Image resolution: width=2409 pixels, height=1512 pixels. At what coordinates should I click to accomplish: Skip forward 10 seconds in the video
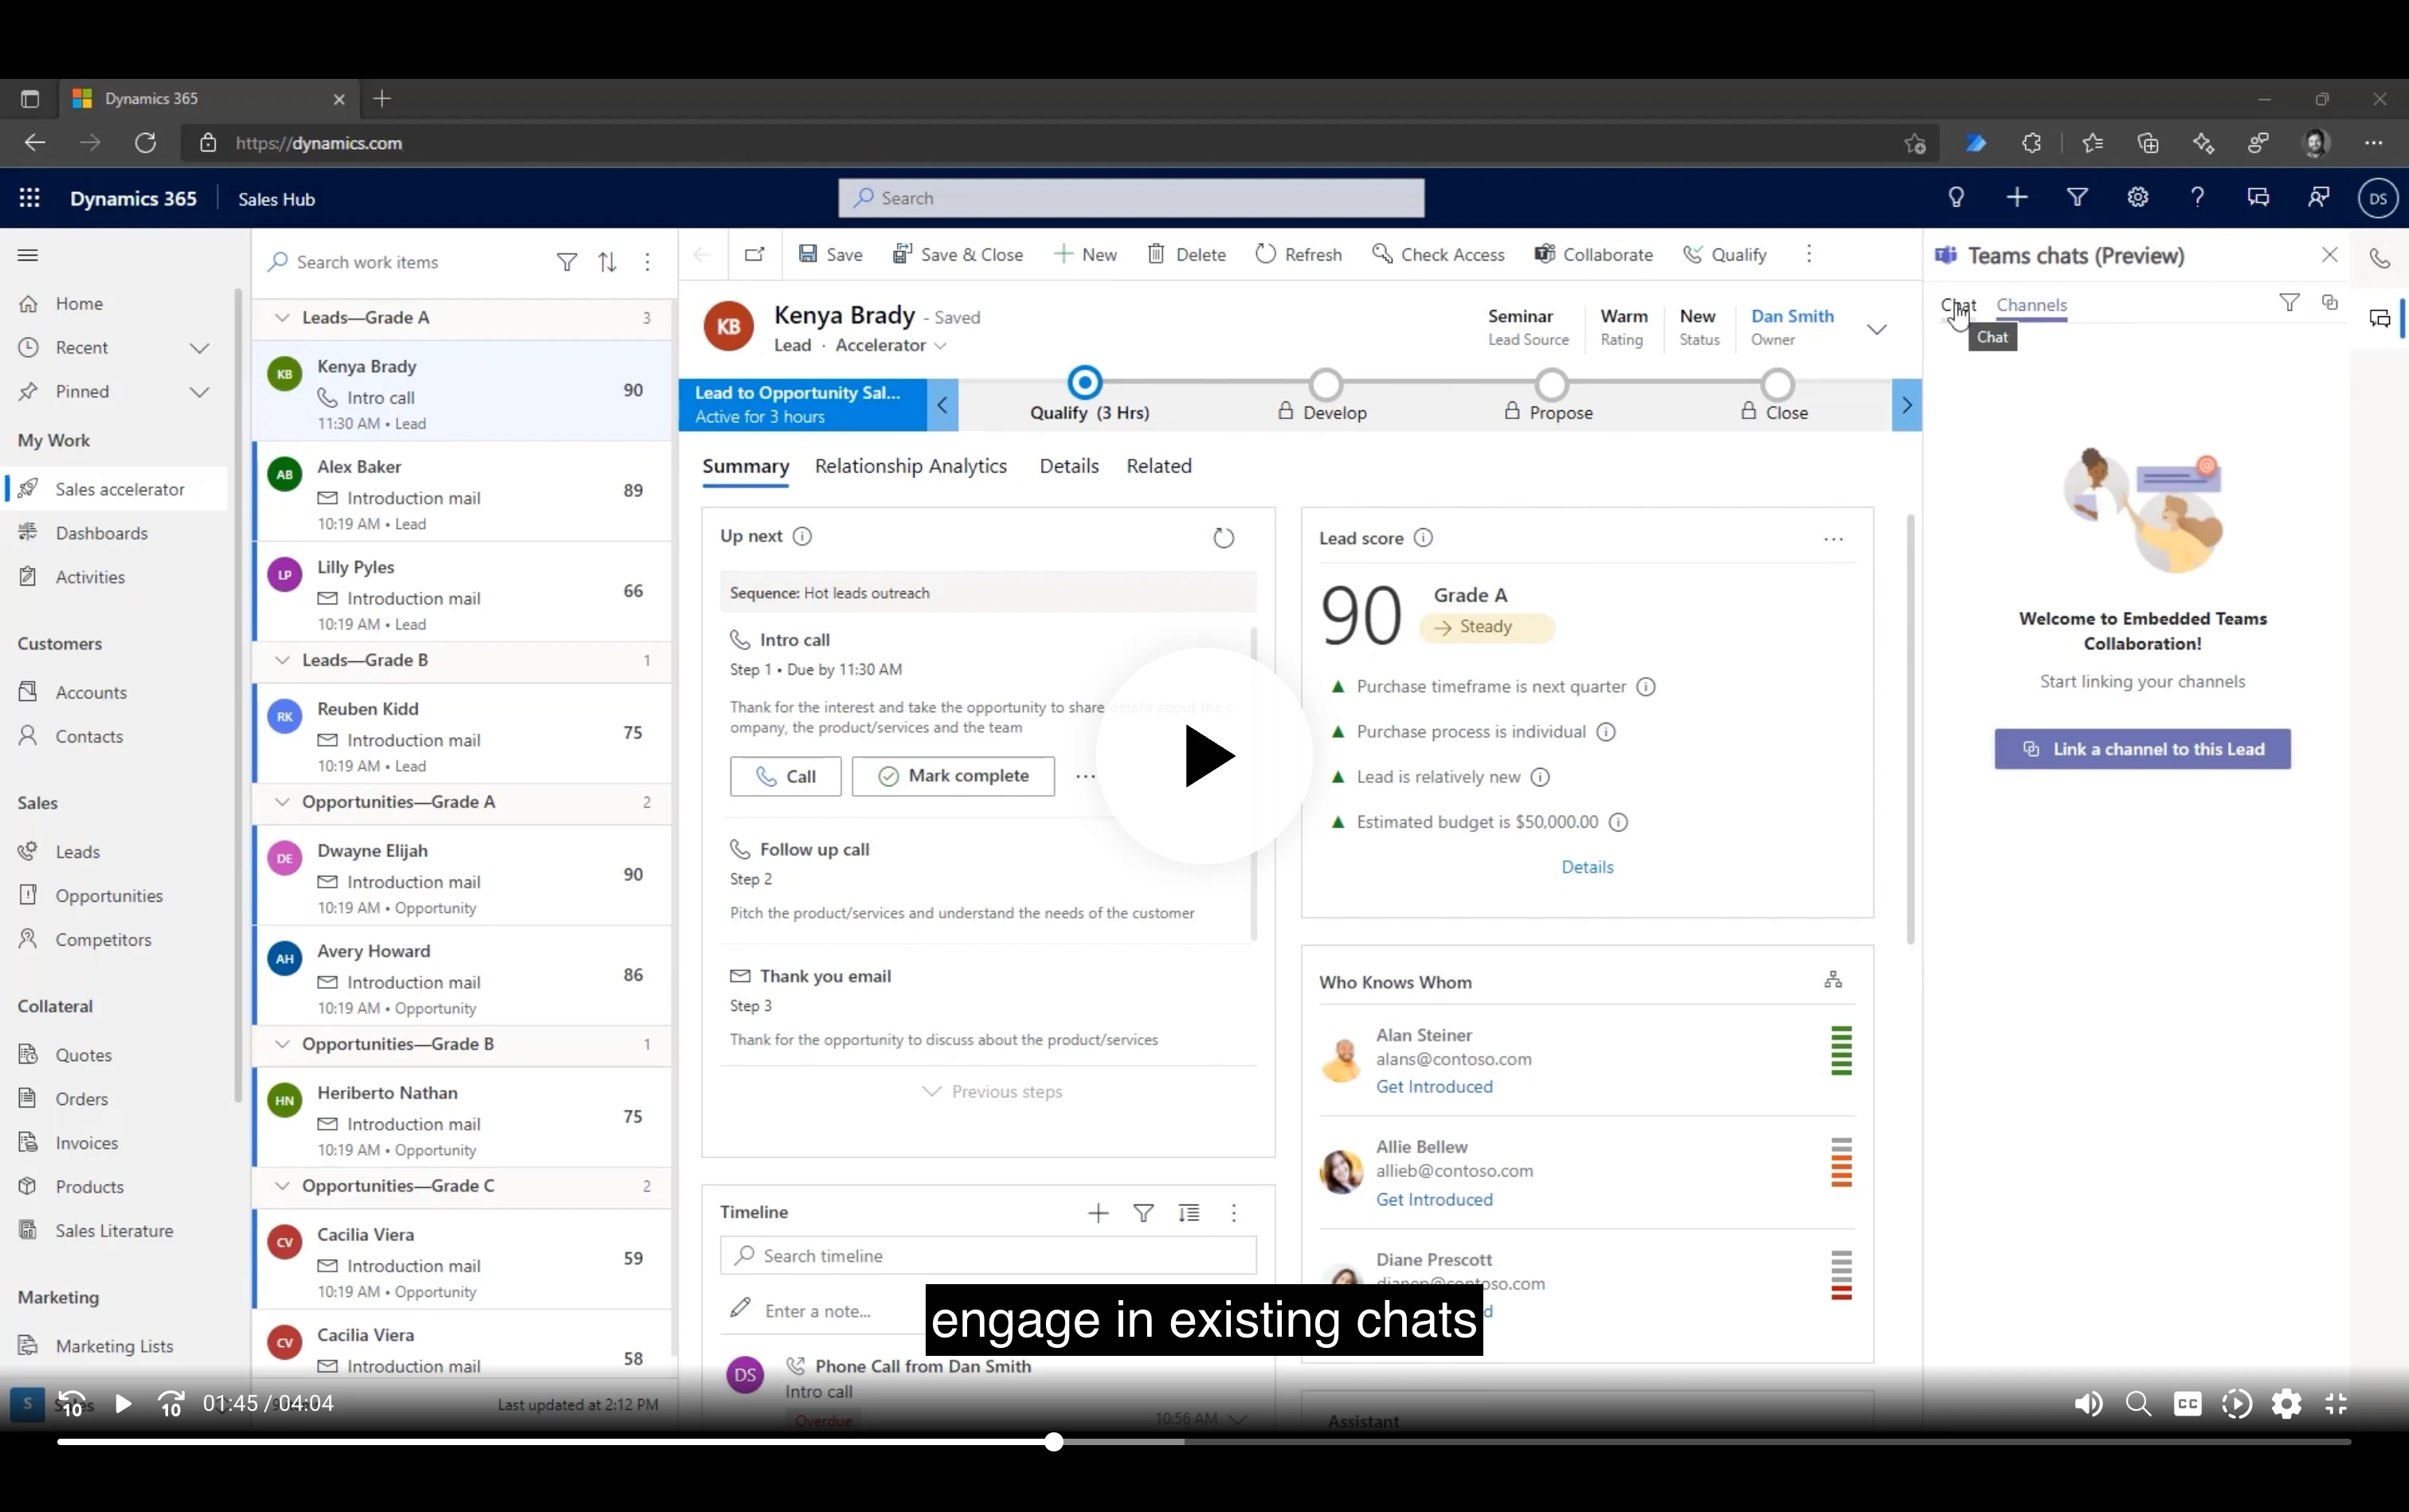pyautogui.click(x=171, y=1404)
